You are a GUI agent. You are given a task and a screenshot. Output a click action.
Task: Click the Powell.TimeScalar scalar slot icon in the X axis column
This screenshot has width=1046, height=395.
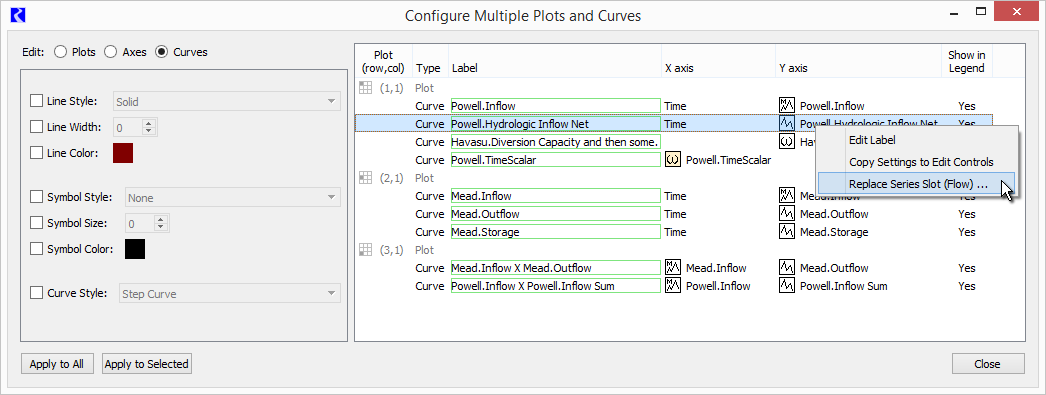tap(673, 159)
